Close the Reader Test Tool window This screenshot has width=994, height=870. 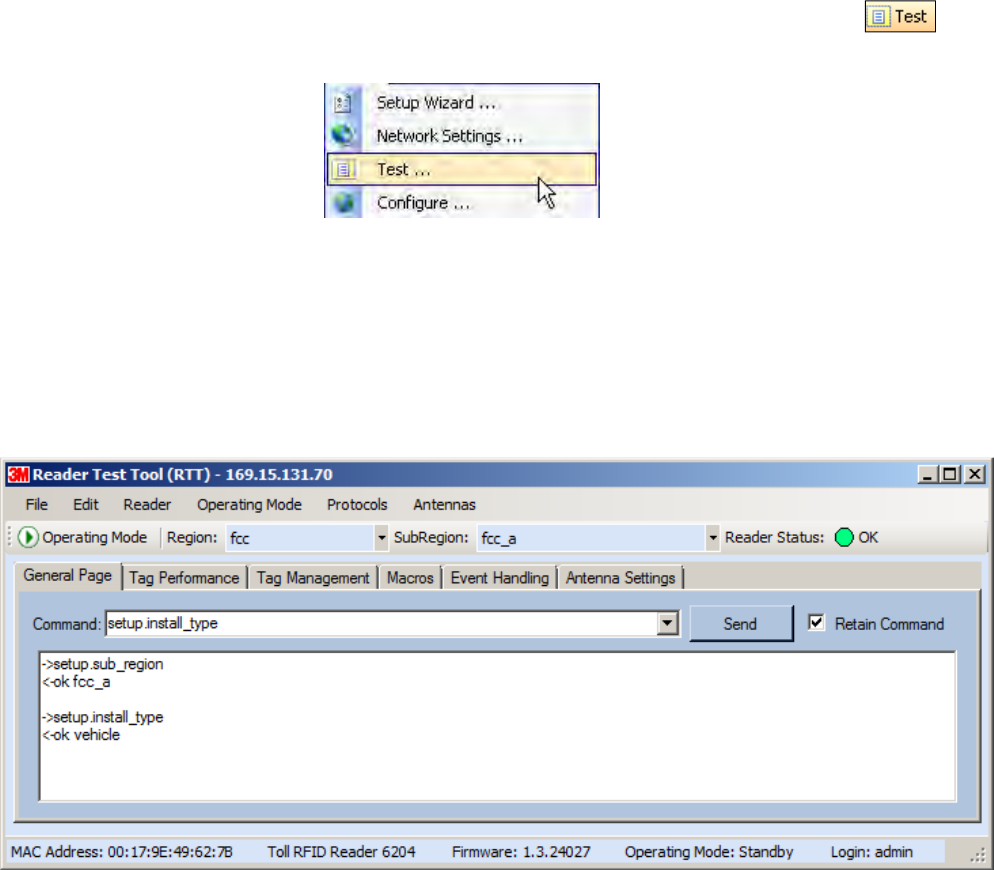[x=975, y=474]
